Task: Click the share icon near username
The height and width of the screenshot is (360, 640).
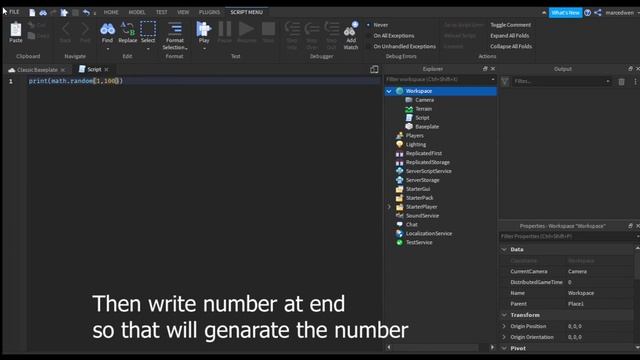Action: (598, 13)
